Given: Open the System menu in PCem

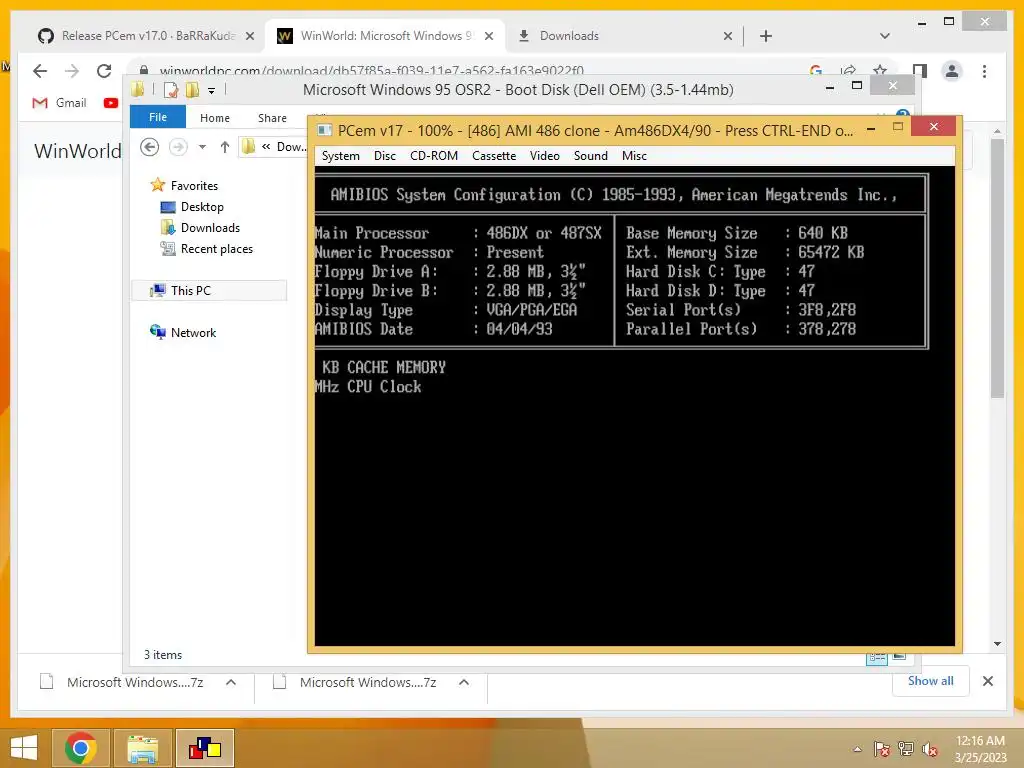Looking at the screenshot, I should 340,155.
